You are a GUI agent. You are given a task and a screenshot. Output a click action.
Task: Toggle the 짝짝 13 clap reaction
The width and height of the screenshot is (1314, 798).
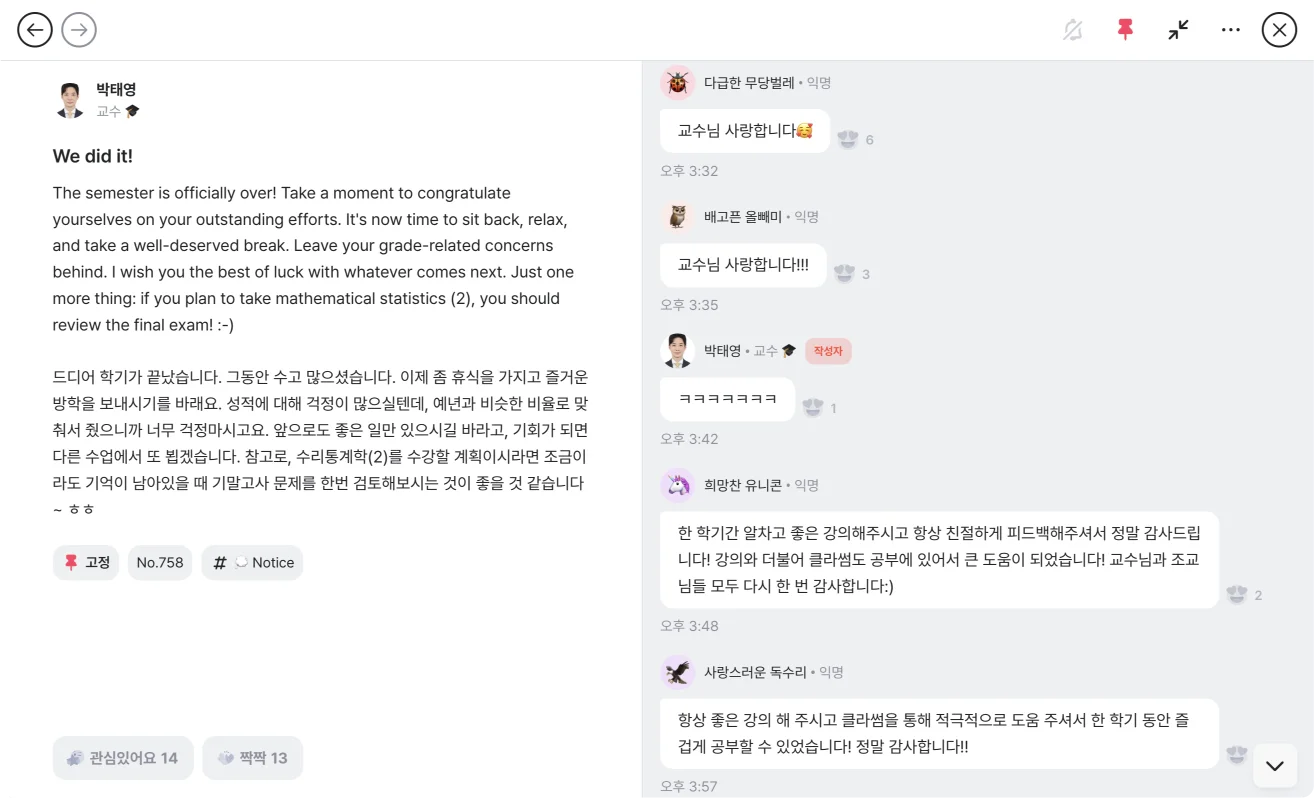coord(253,757)
